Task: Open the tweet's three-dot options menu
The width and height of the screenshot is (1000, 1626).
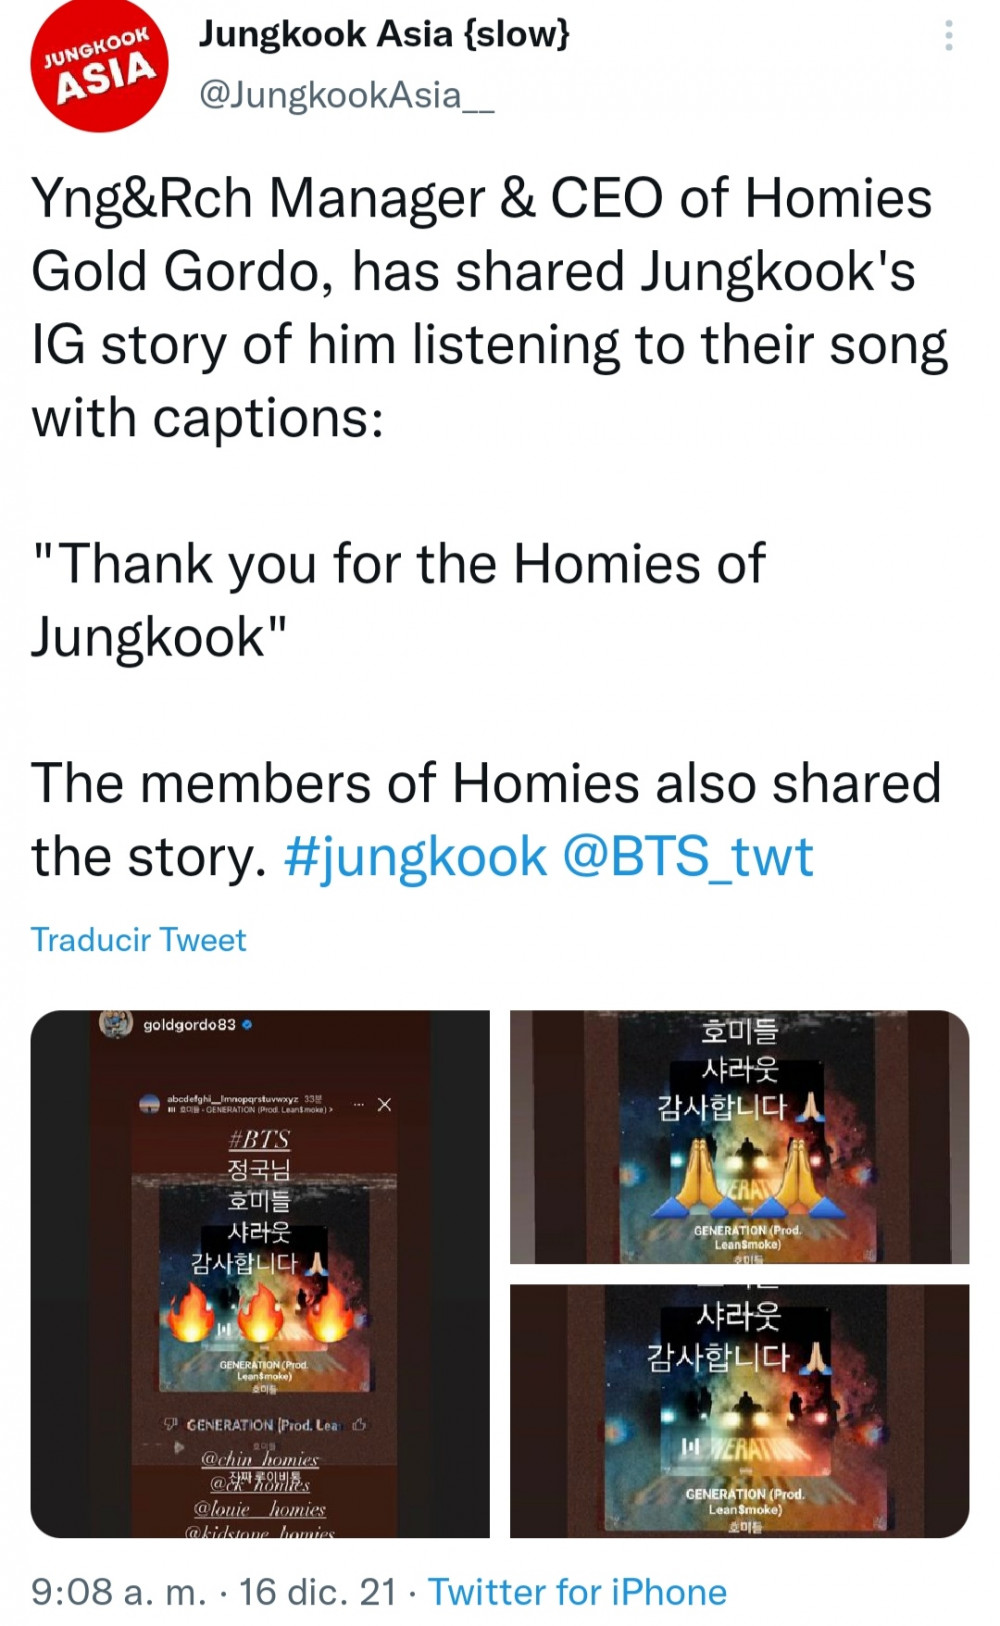Action: click(x=948, y=35)
